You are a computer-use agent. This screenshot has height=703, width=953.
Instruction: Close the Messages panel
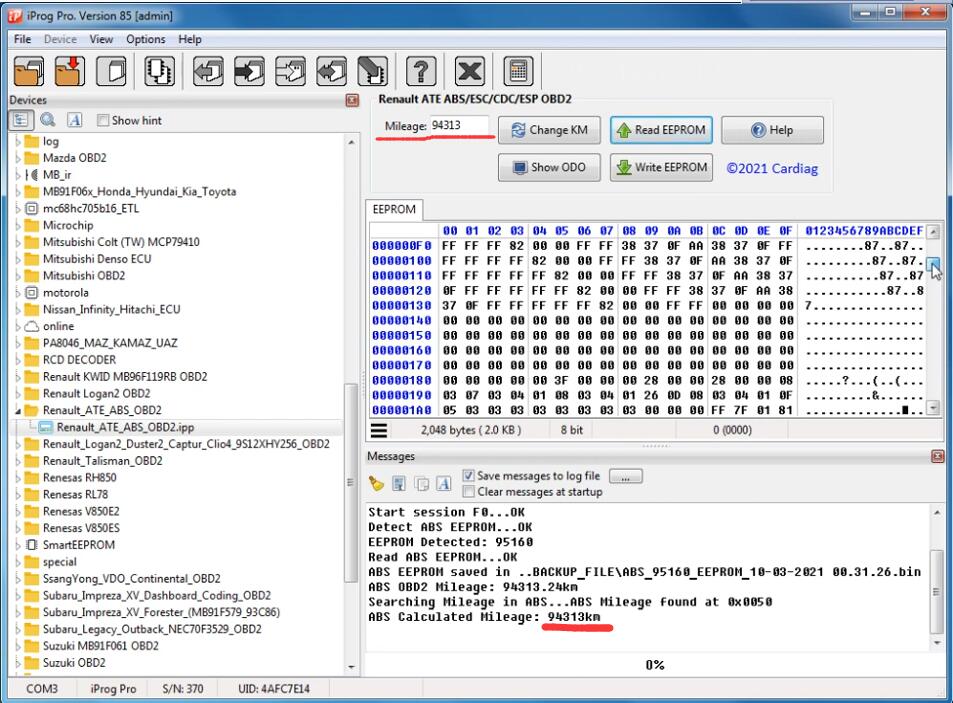click(937, 456)
